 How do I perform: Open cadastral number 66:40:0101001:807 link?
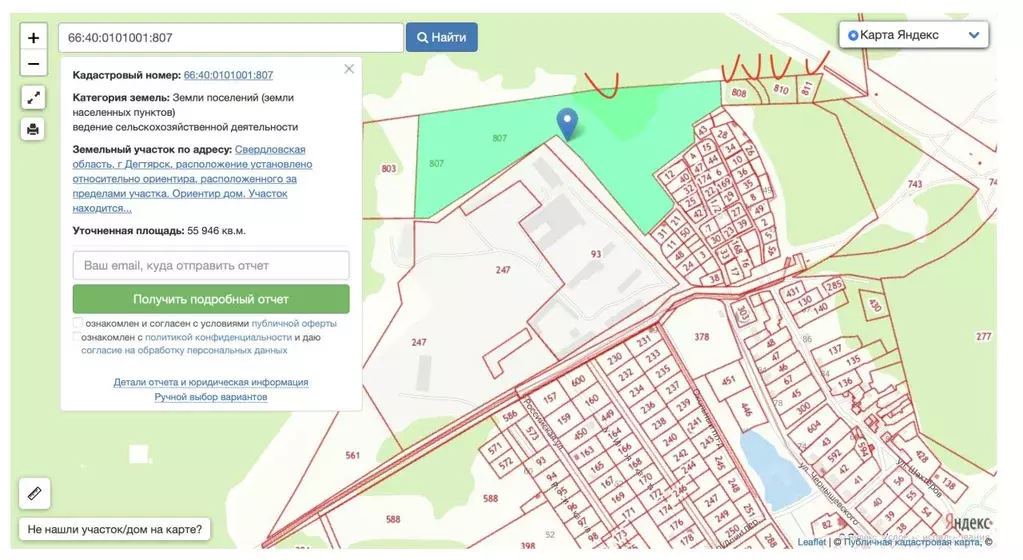point(228,75)
